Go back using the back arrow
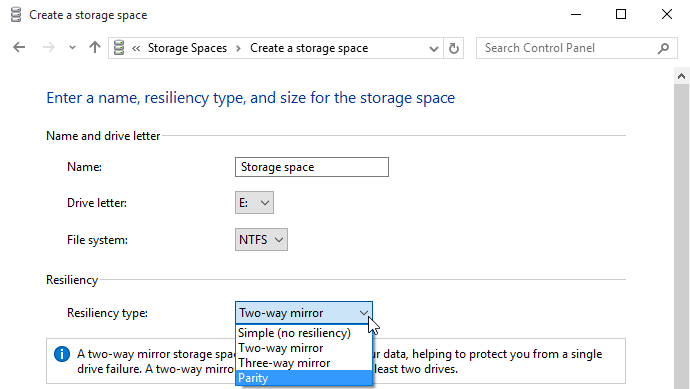Viewport: 690px width, 389px height. [19, 48]
